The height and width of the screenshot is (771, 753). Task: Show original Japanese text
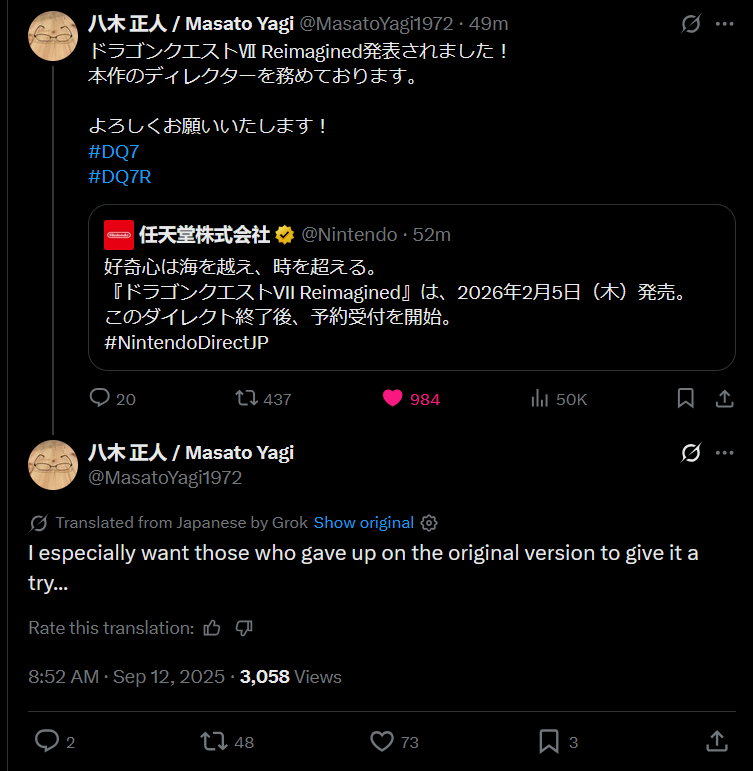[363, 522]
